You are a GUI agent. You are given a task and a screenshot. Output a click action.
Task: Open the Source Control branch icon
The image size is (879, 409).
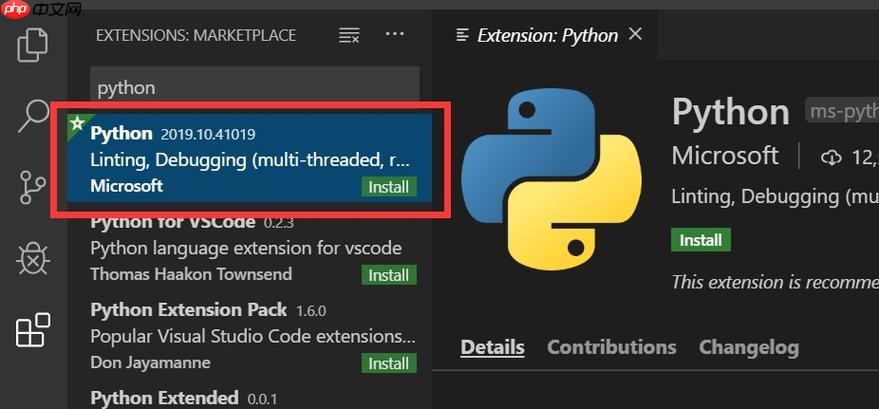[33, 186]
